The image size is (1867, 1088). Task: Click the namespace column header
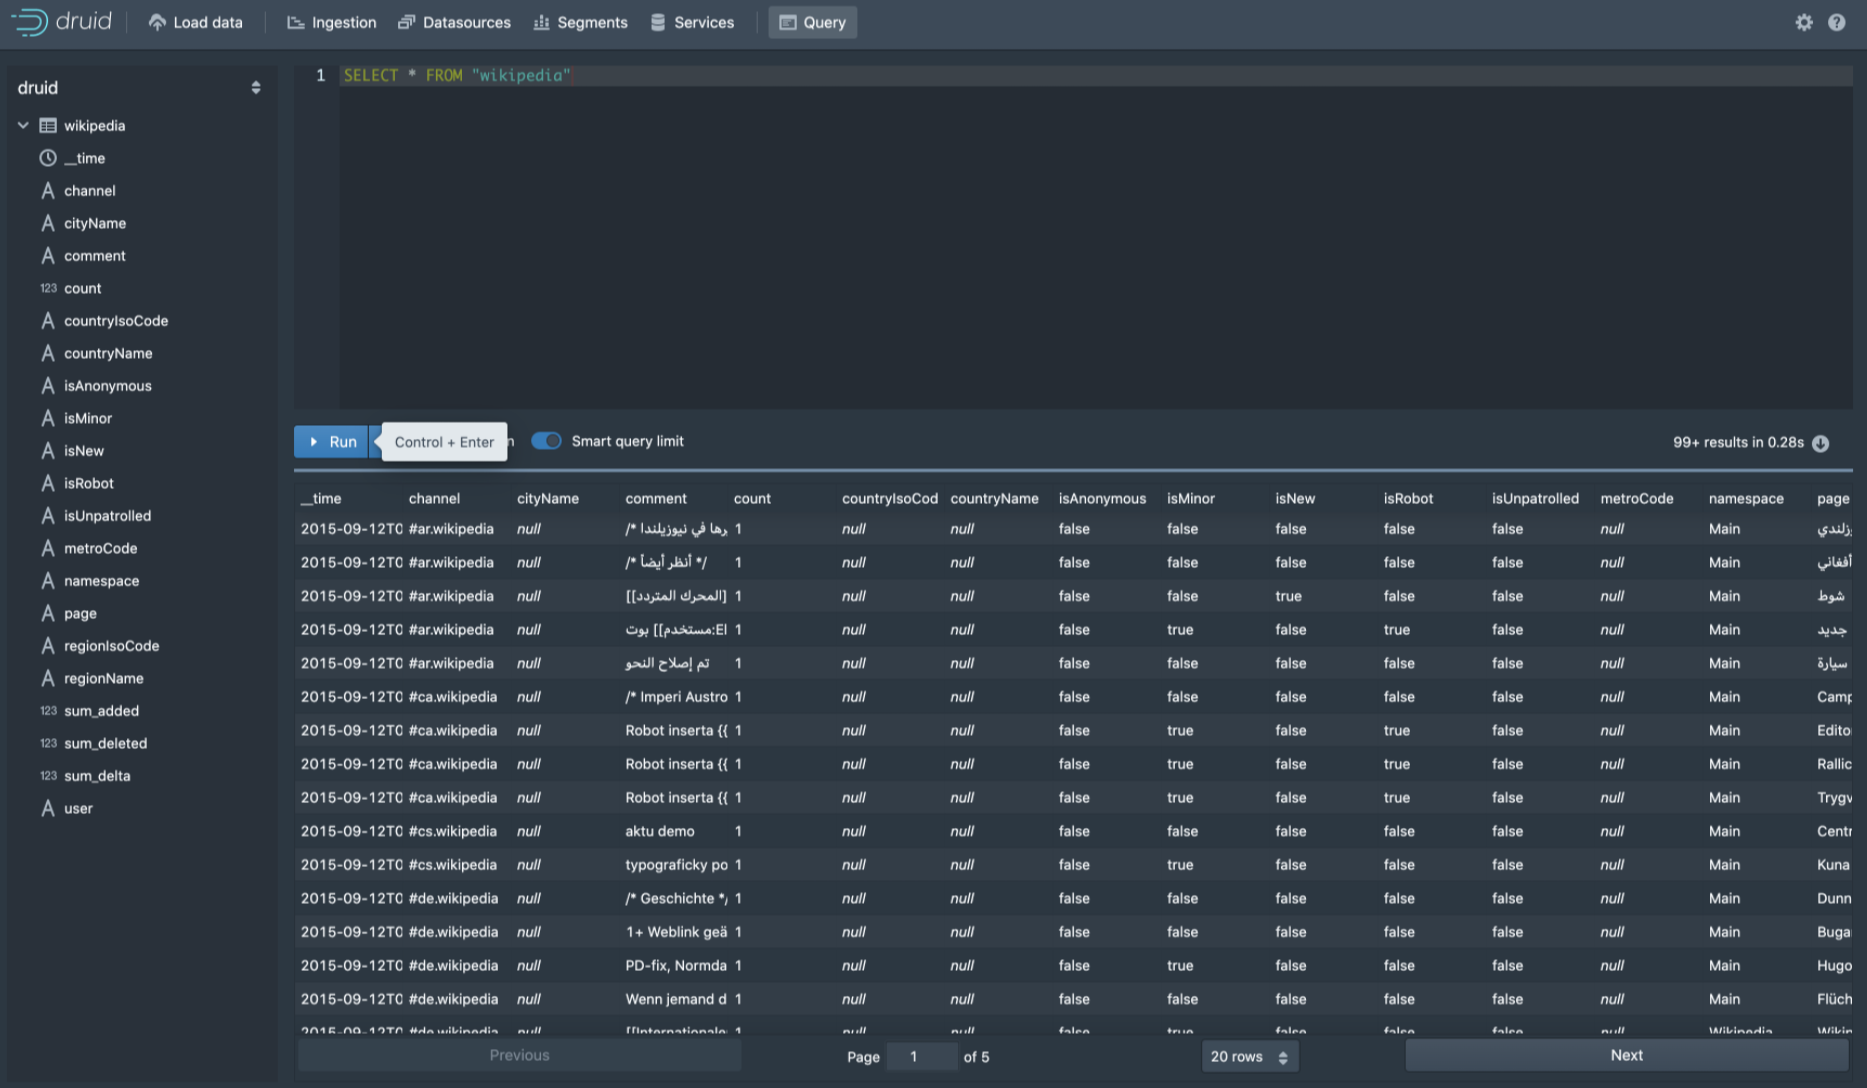pyautogui.click(x=1758, y=498)
